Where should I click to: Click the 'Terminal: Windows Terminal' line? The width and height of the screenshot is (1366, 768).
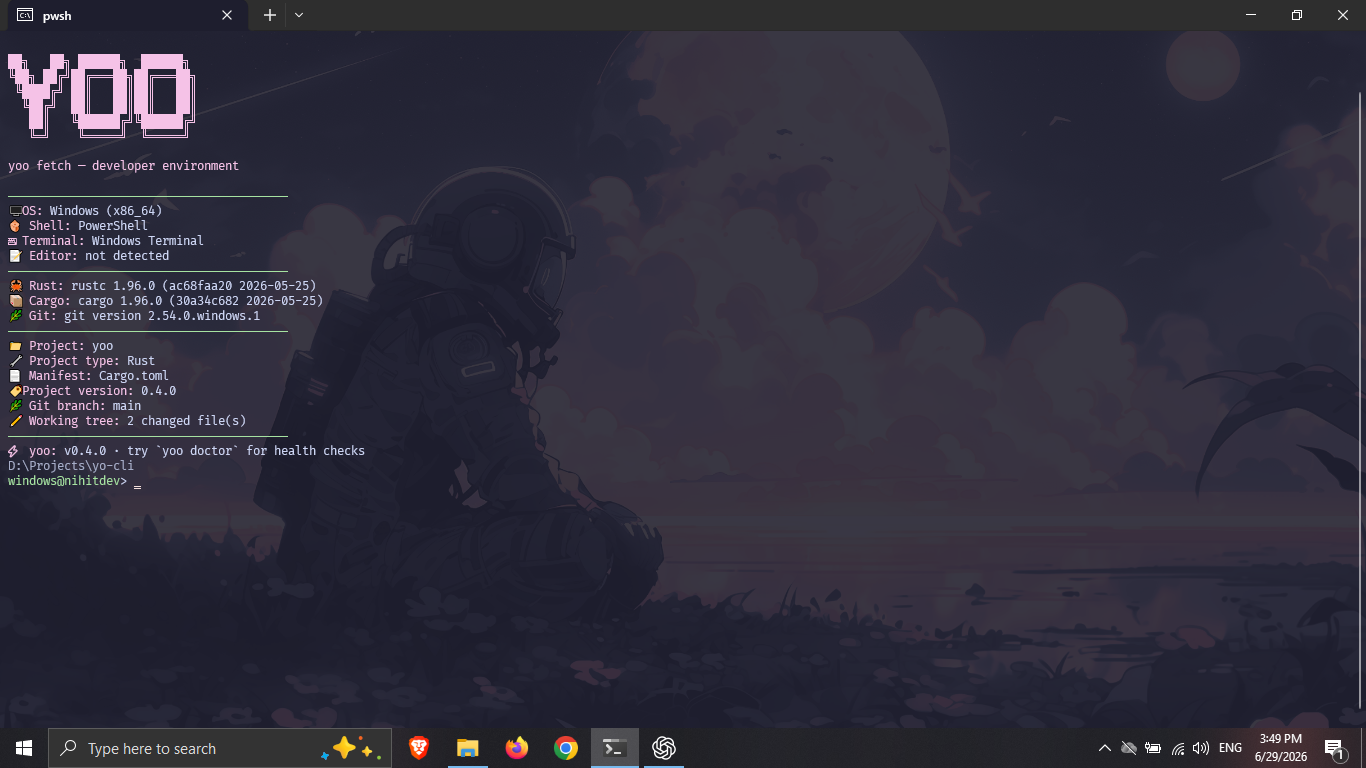pos(106,241)
